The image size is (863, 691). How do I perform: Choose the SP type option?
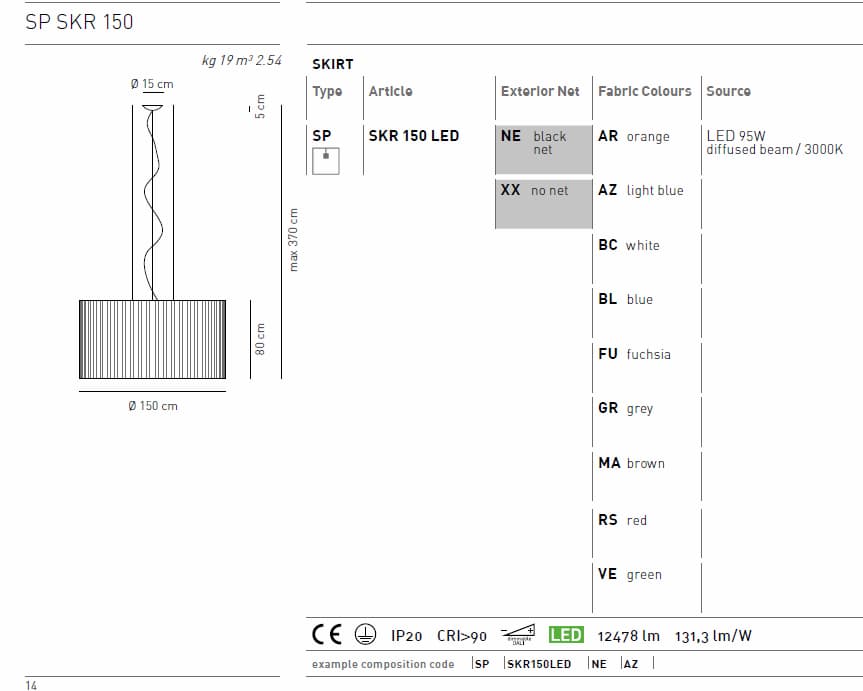tap(320, 135)
